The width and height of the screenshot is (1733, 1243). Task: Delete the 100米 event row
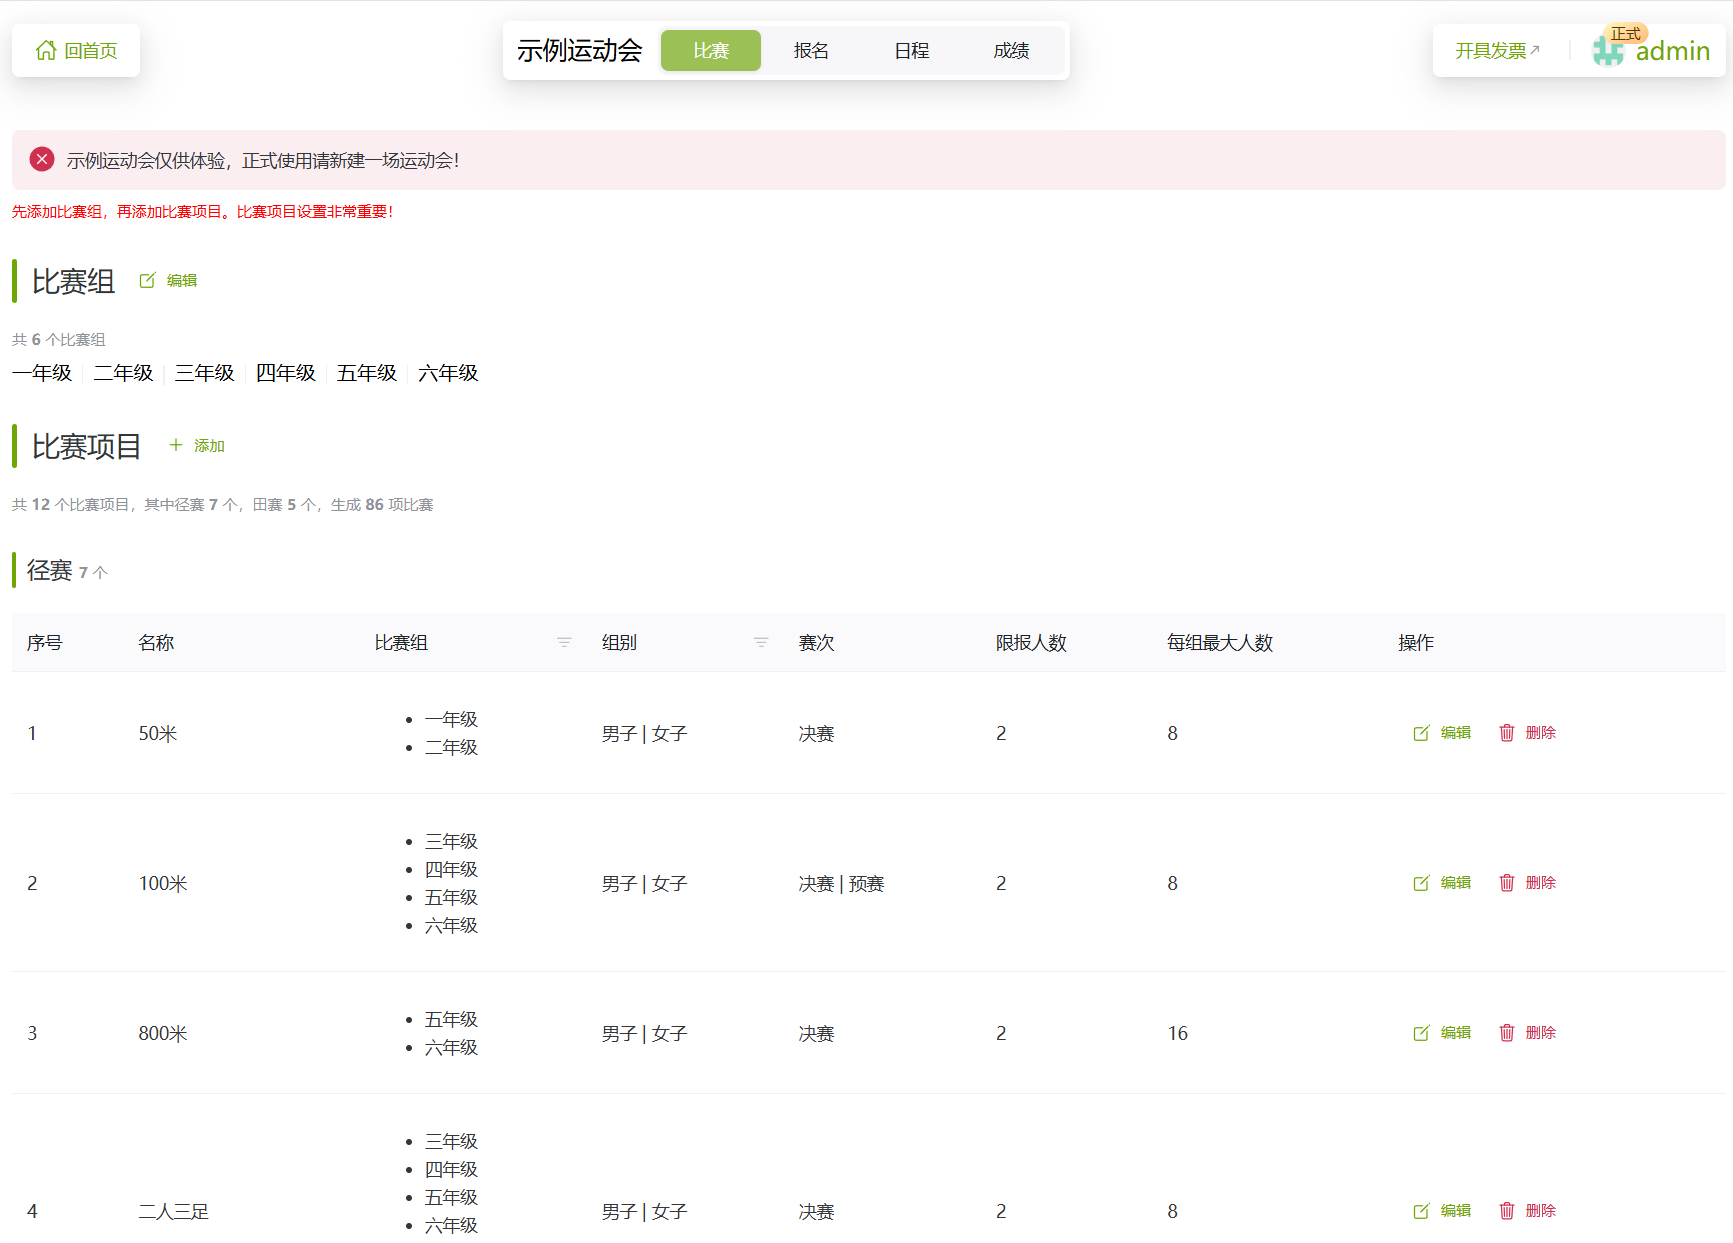1527,883
